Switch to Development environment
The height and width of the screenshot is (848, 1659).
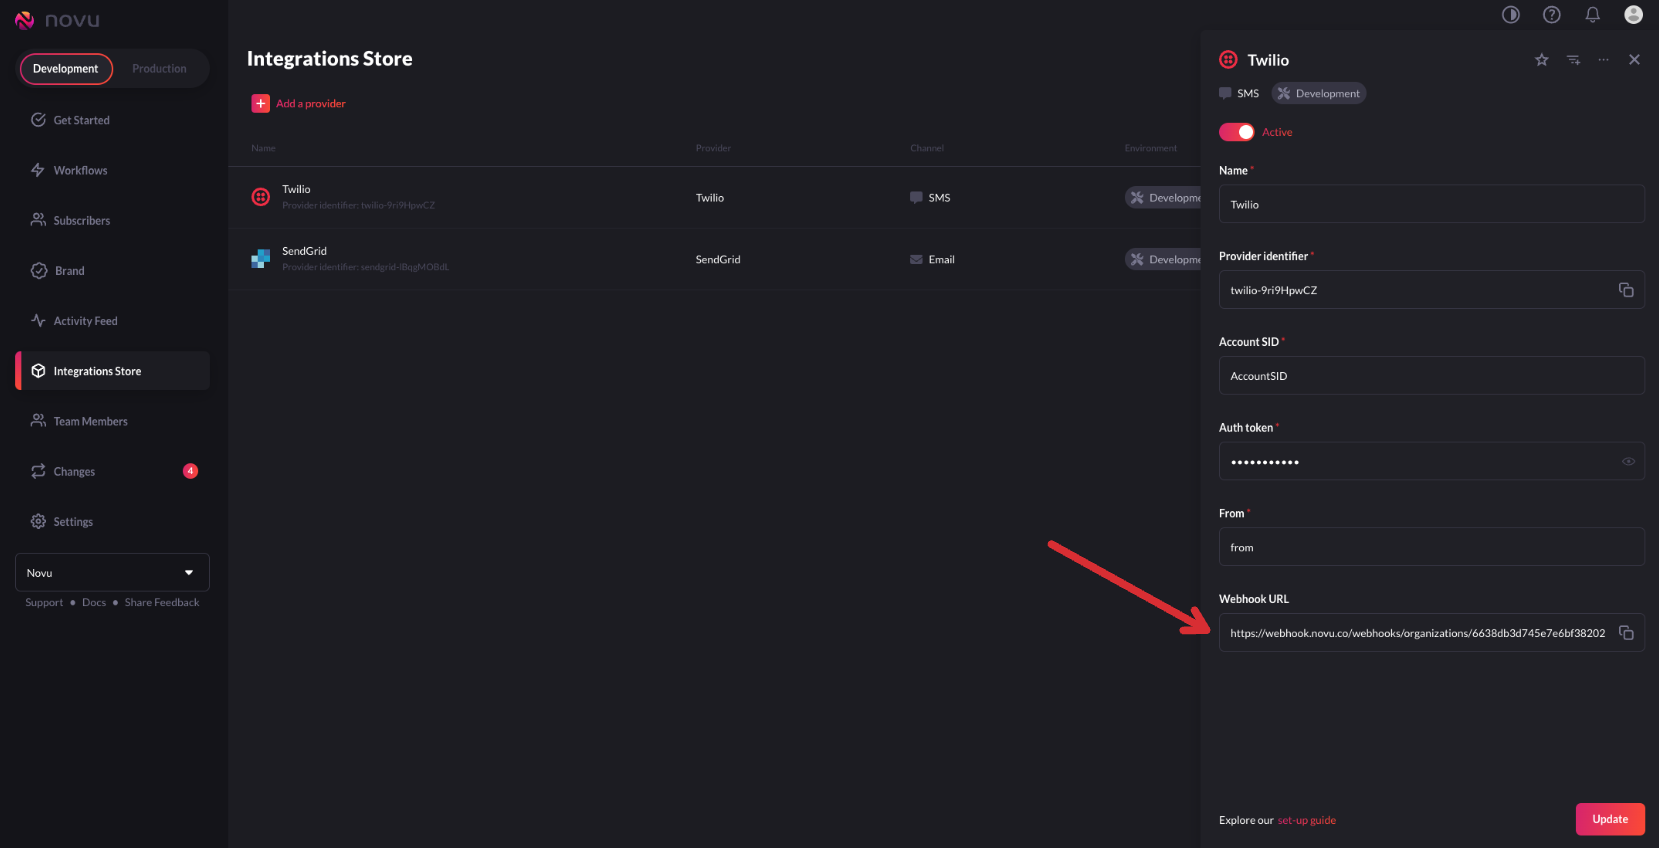click(66, 69)
